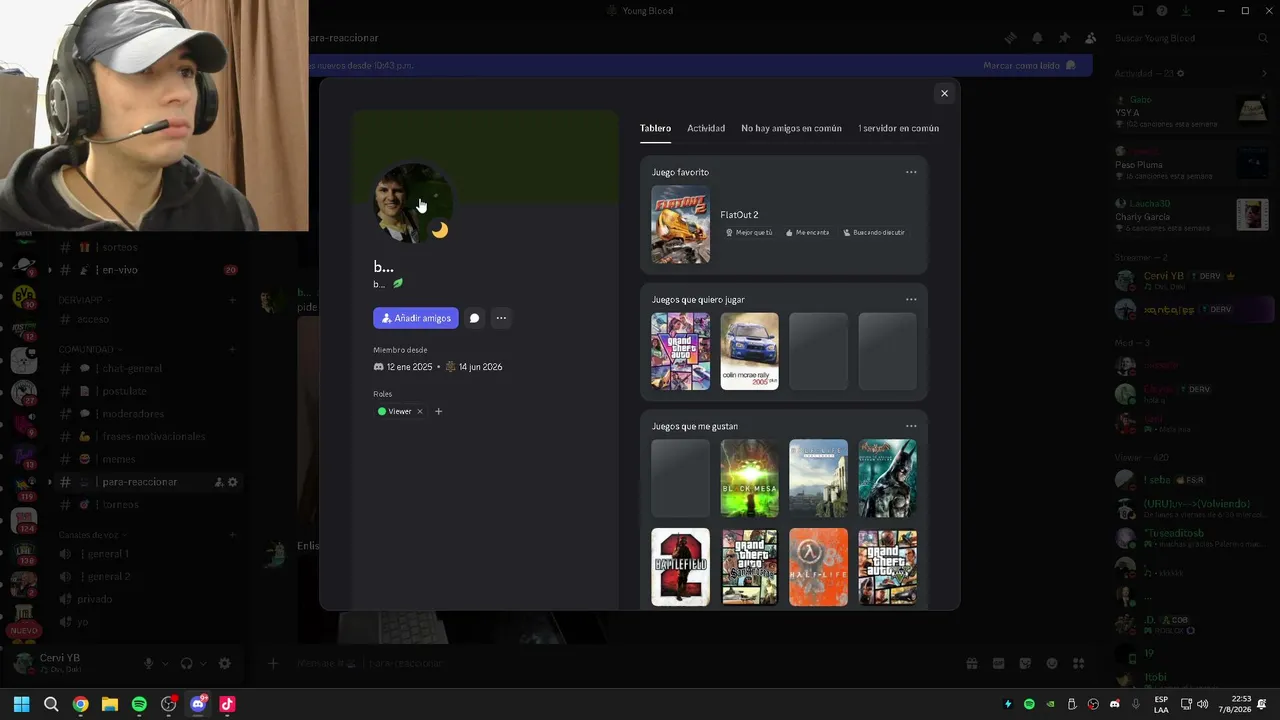Screen dimensions: 1280x720
Task: Create invite for para-reaccionar channel
Action: [219, 482]
